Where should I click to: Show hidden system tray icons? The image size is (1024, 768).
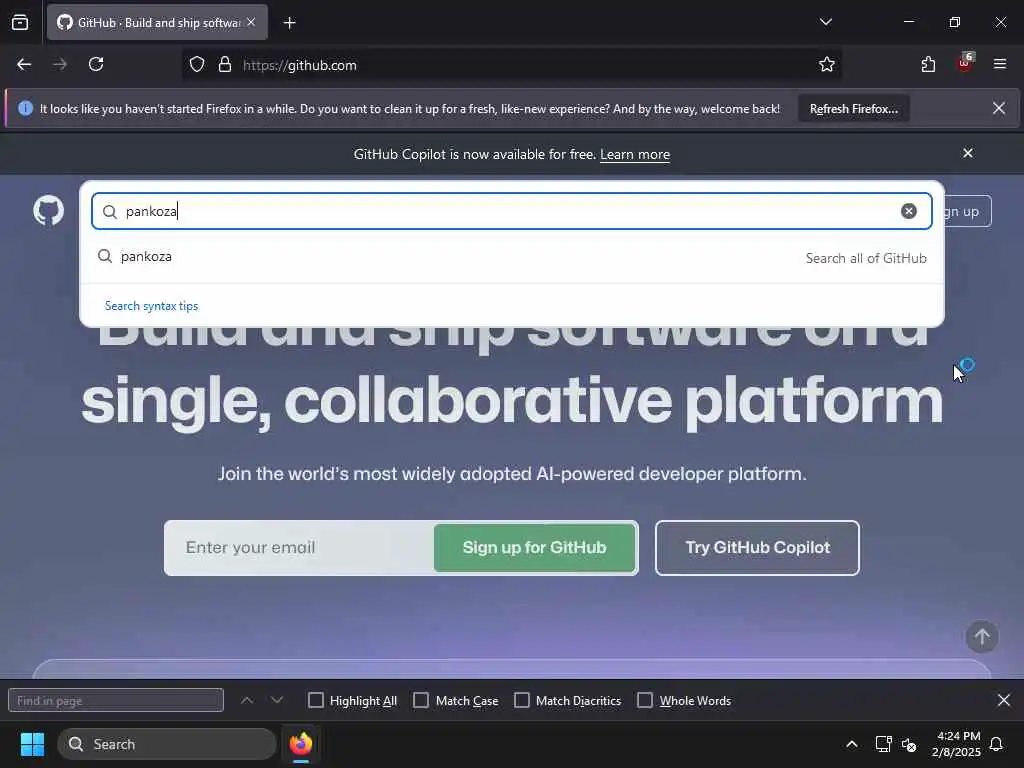tap(852, 744)
